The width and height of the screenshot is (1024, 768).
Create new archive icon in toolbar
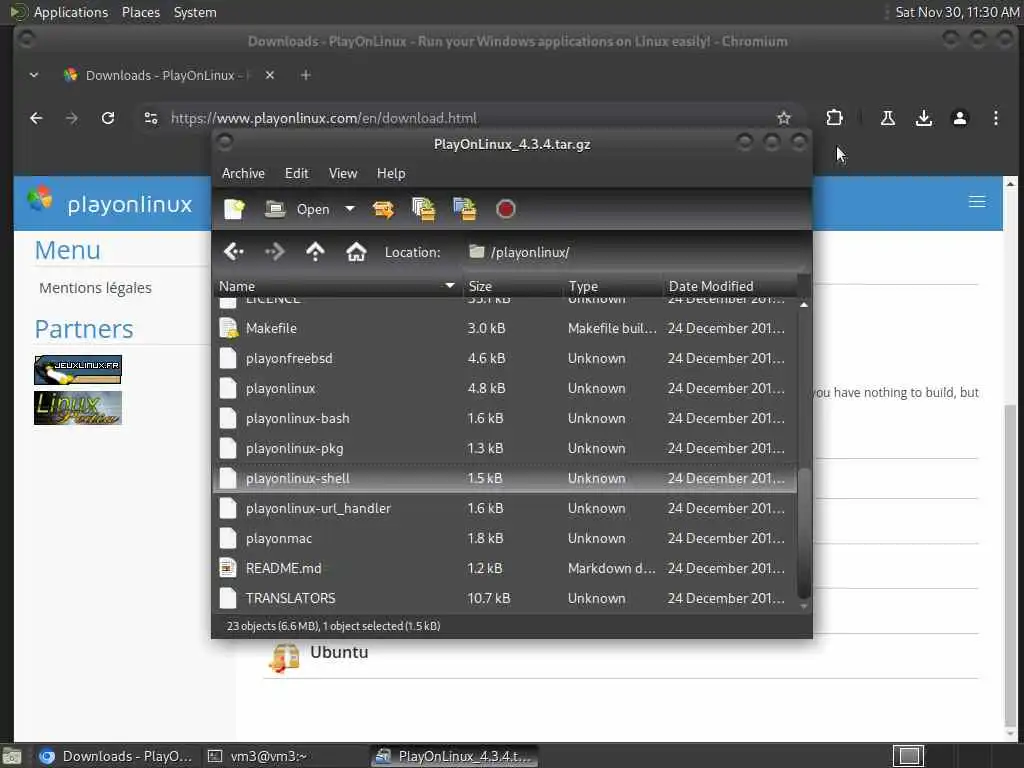(234, 209)
